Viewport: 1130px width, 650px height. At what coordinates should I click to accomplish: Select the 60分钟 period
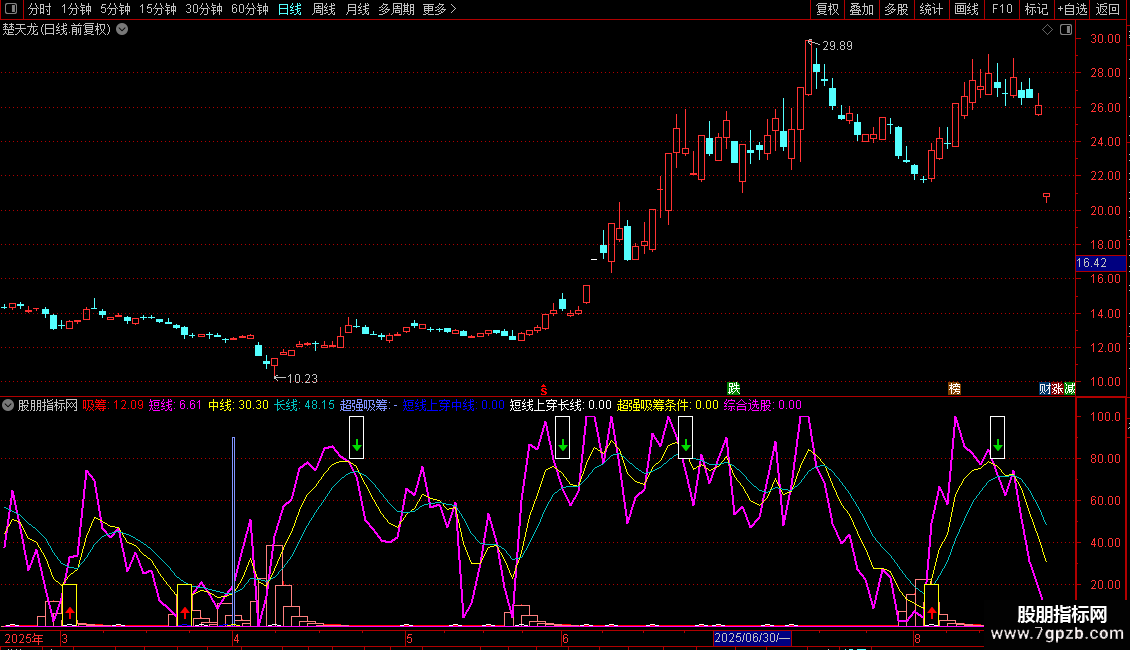click(x=250, y=9)
